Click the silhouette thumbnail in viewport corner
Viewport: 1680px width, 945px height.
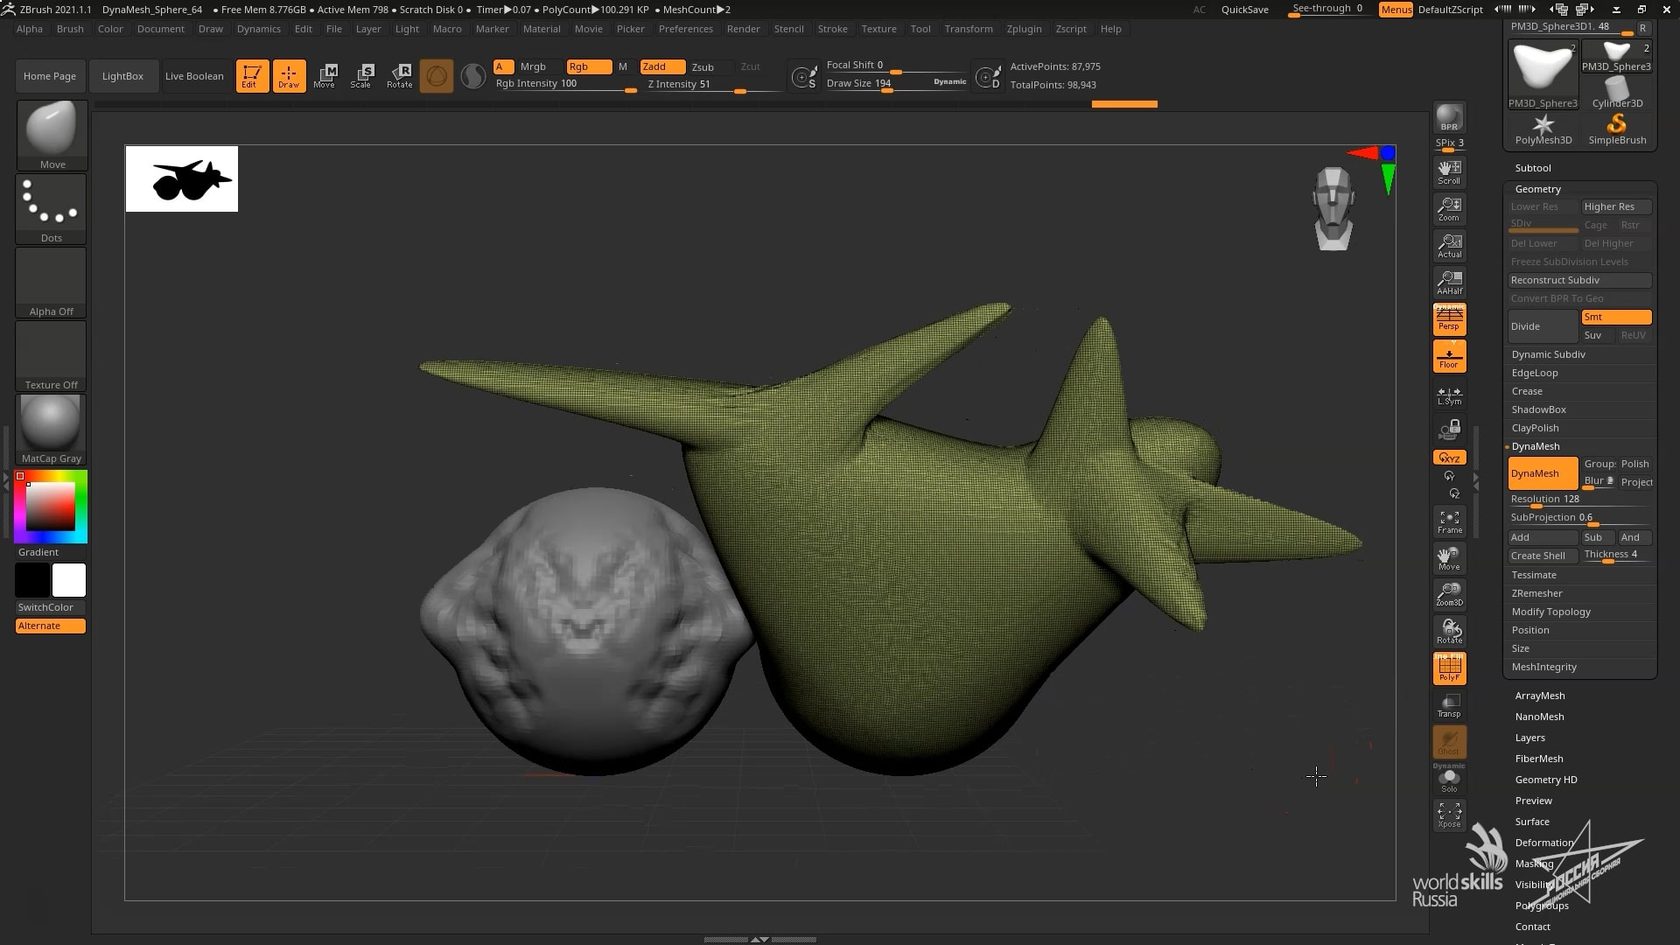(182, 179)
